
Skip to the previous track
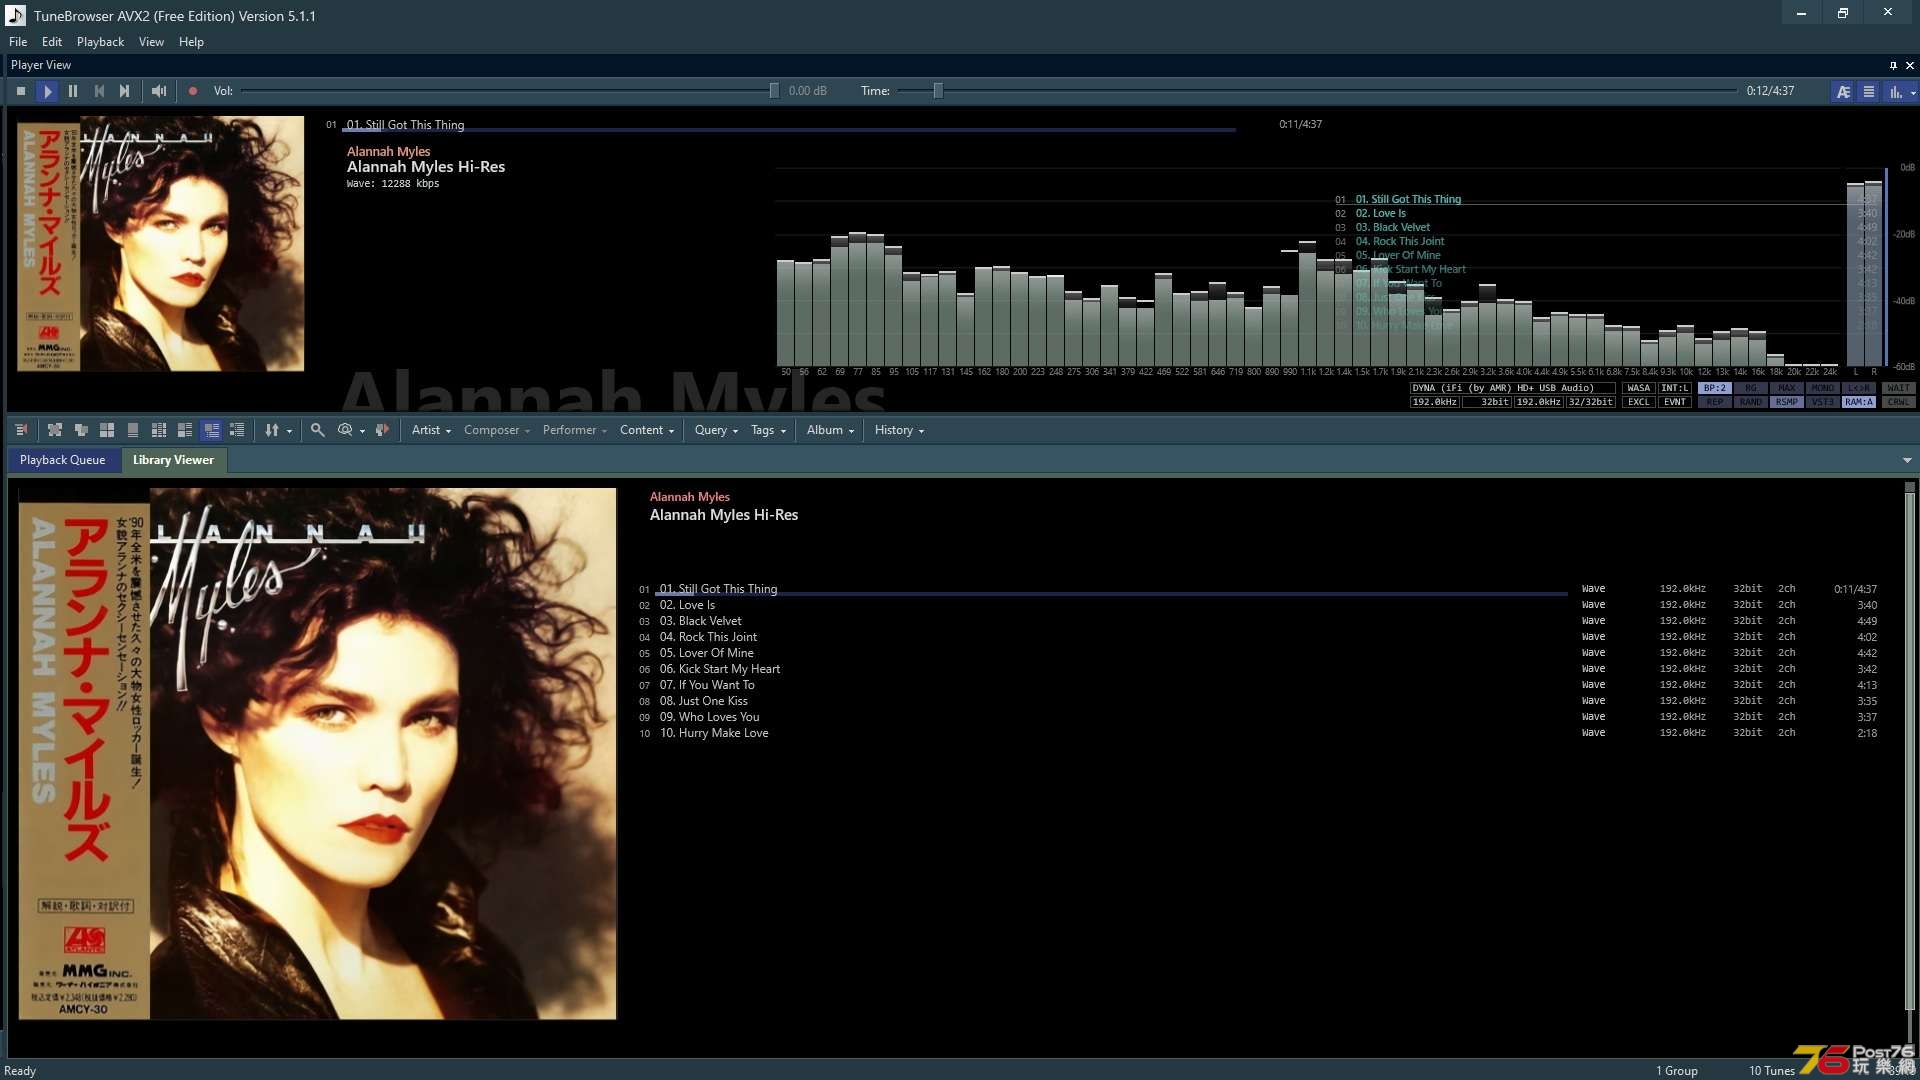(x=99, y=91)
